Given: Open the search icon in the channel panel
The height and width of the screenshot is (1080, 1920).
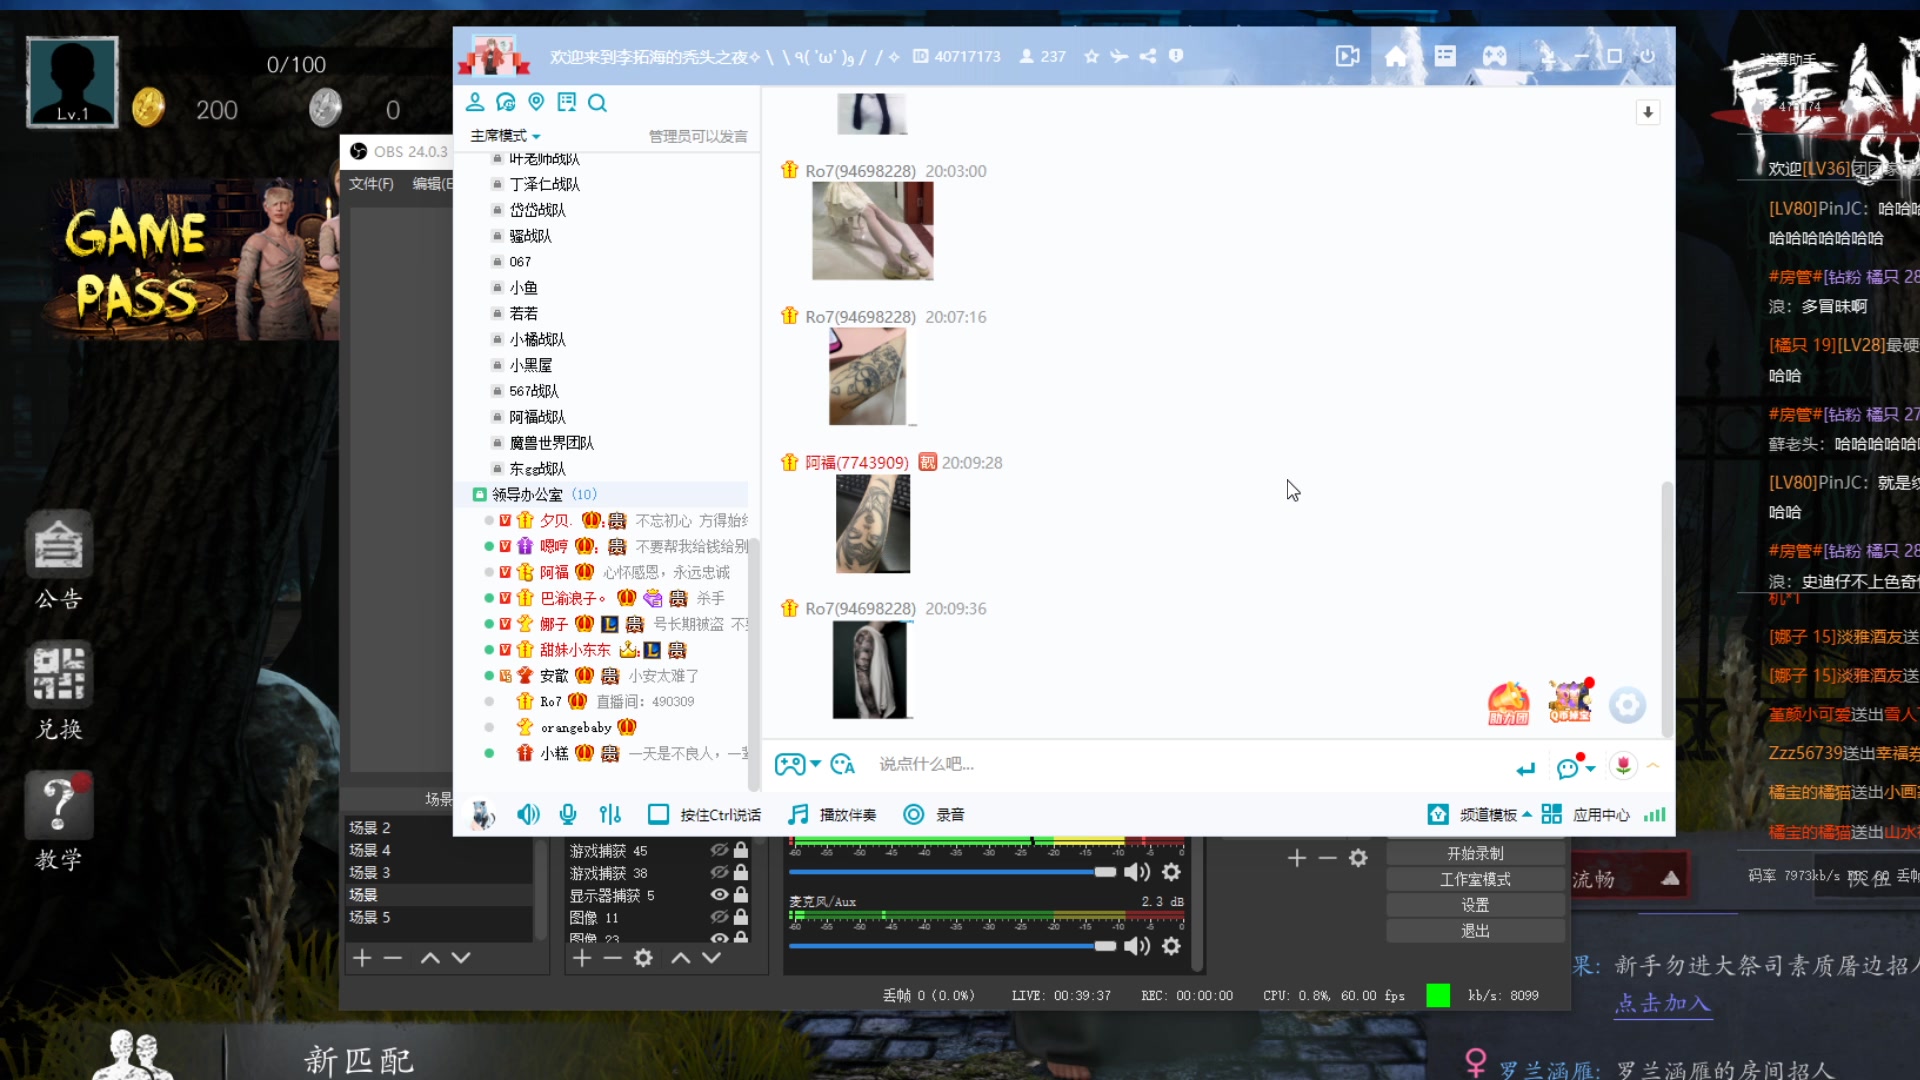Looking at the screenshot, I should [598, 102].
